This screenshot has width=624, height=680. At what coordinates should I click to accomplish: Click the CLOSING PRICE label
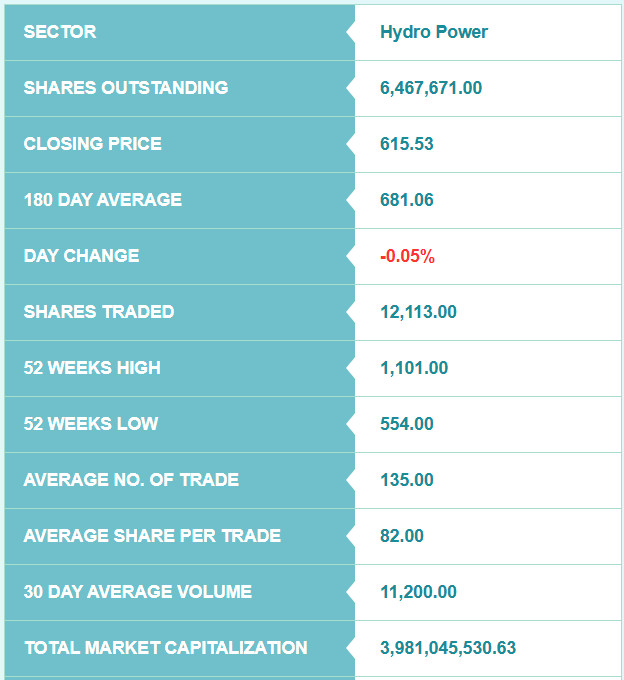click(92, 144)
